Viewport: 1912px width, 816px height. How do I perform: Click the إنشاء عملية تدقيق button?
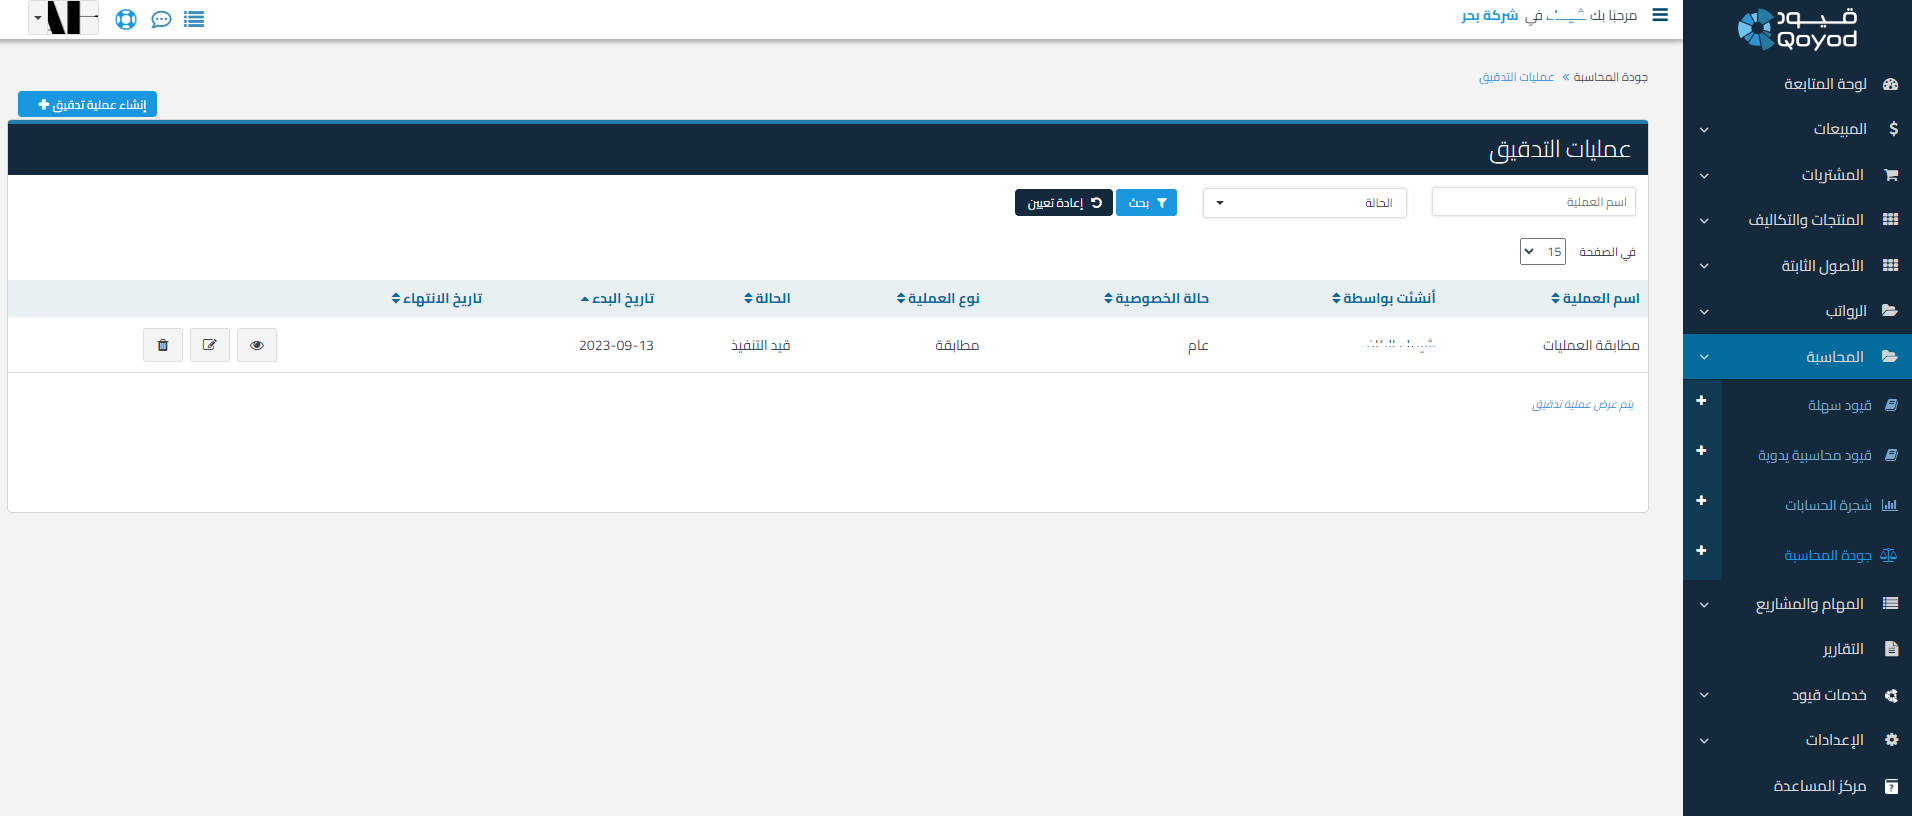point(88,105)
